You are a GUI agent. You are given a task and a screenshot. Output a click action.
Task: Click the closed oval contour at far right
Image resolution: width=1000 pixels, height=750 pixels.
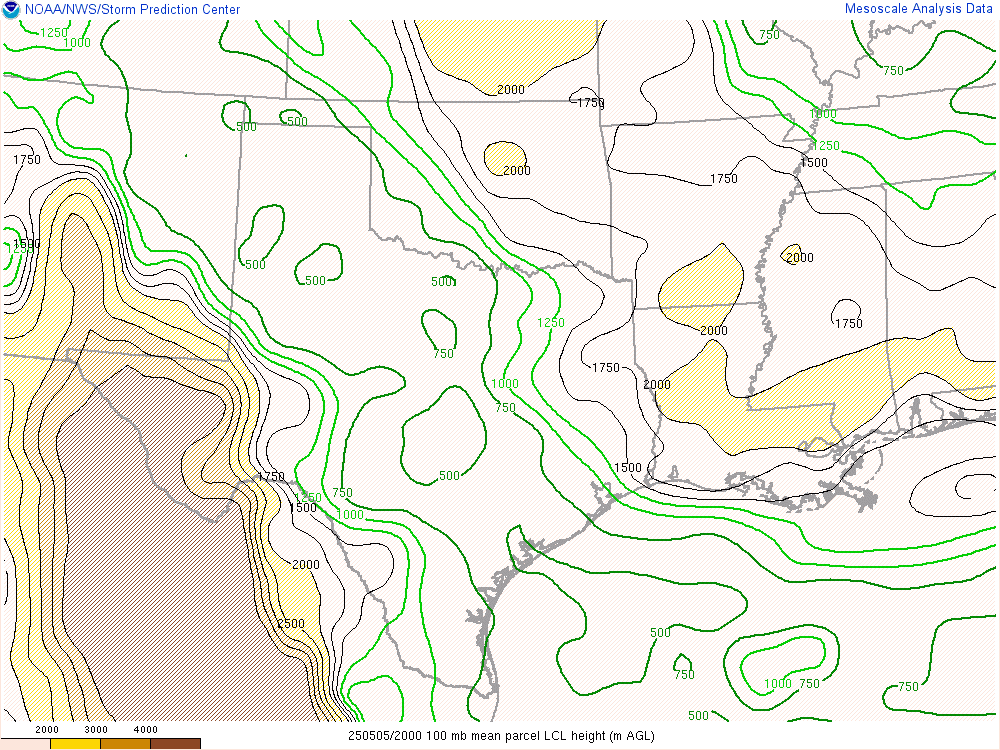point(975,487)
